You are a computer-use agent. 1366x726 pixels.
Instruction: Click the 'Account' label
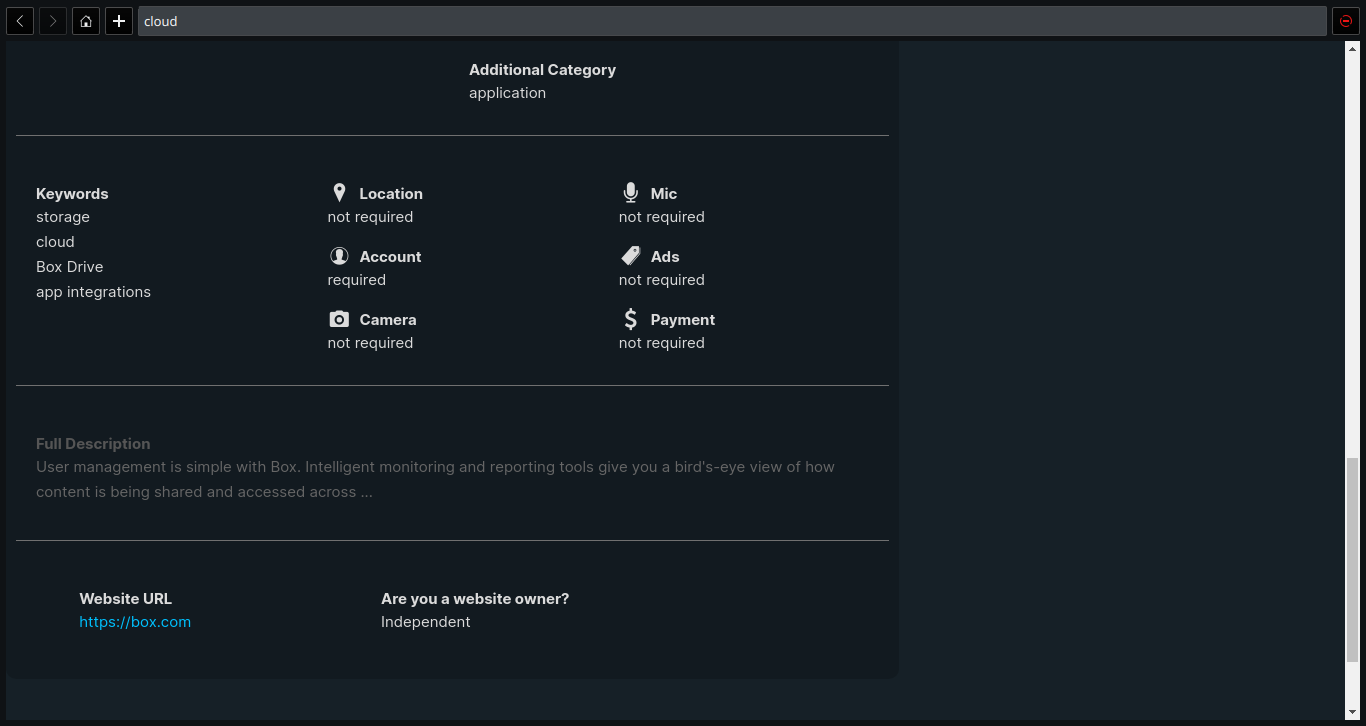(x=390, y=257)
